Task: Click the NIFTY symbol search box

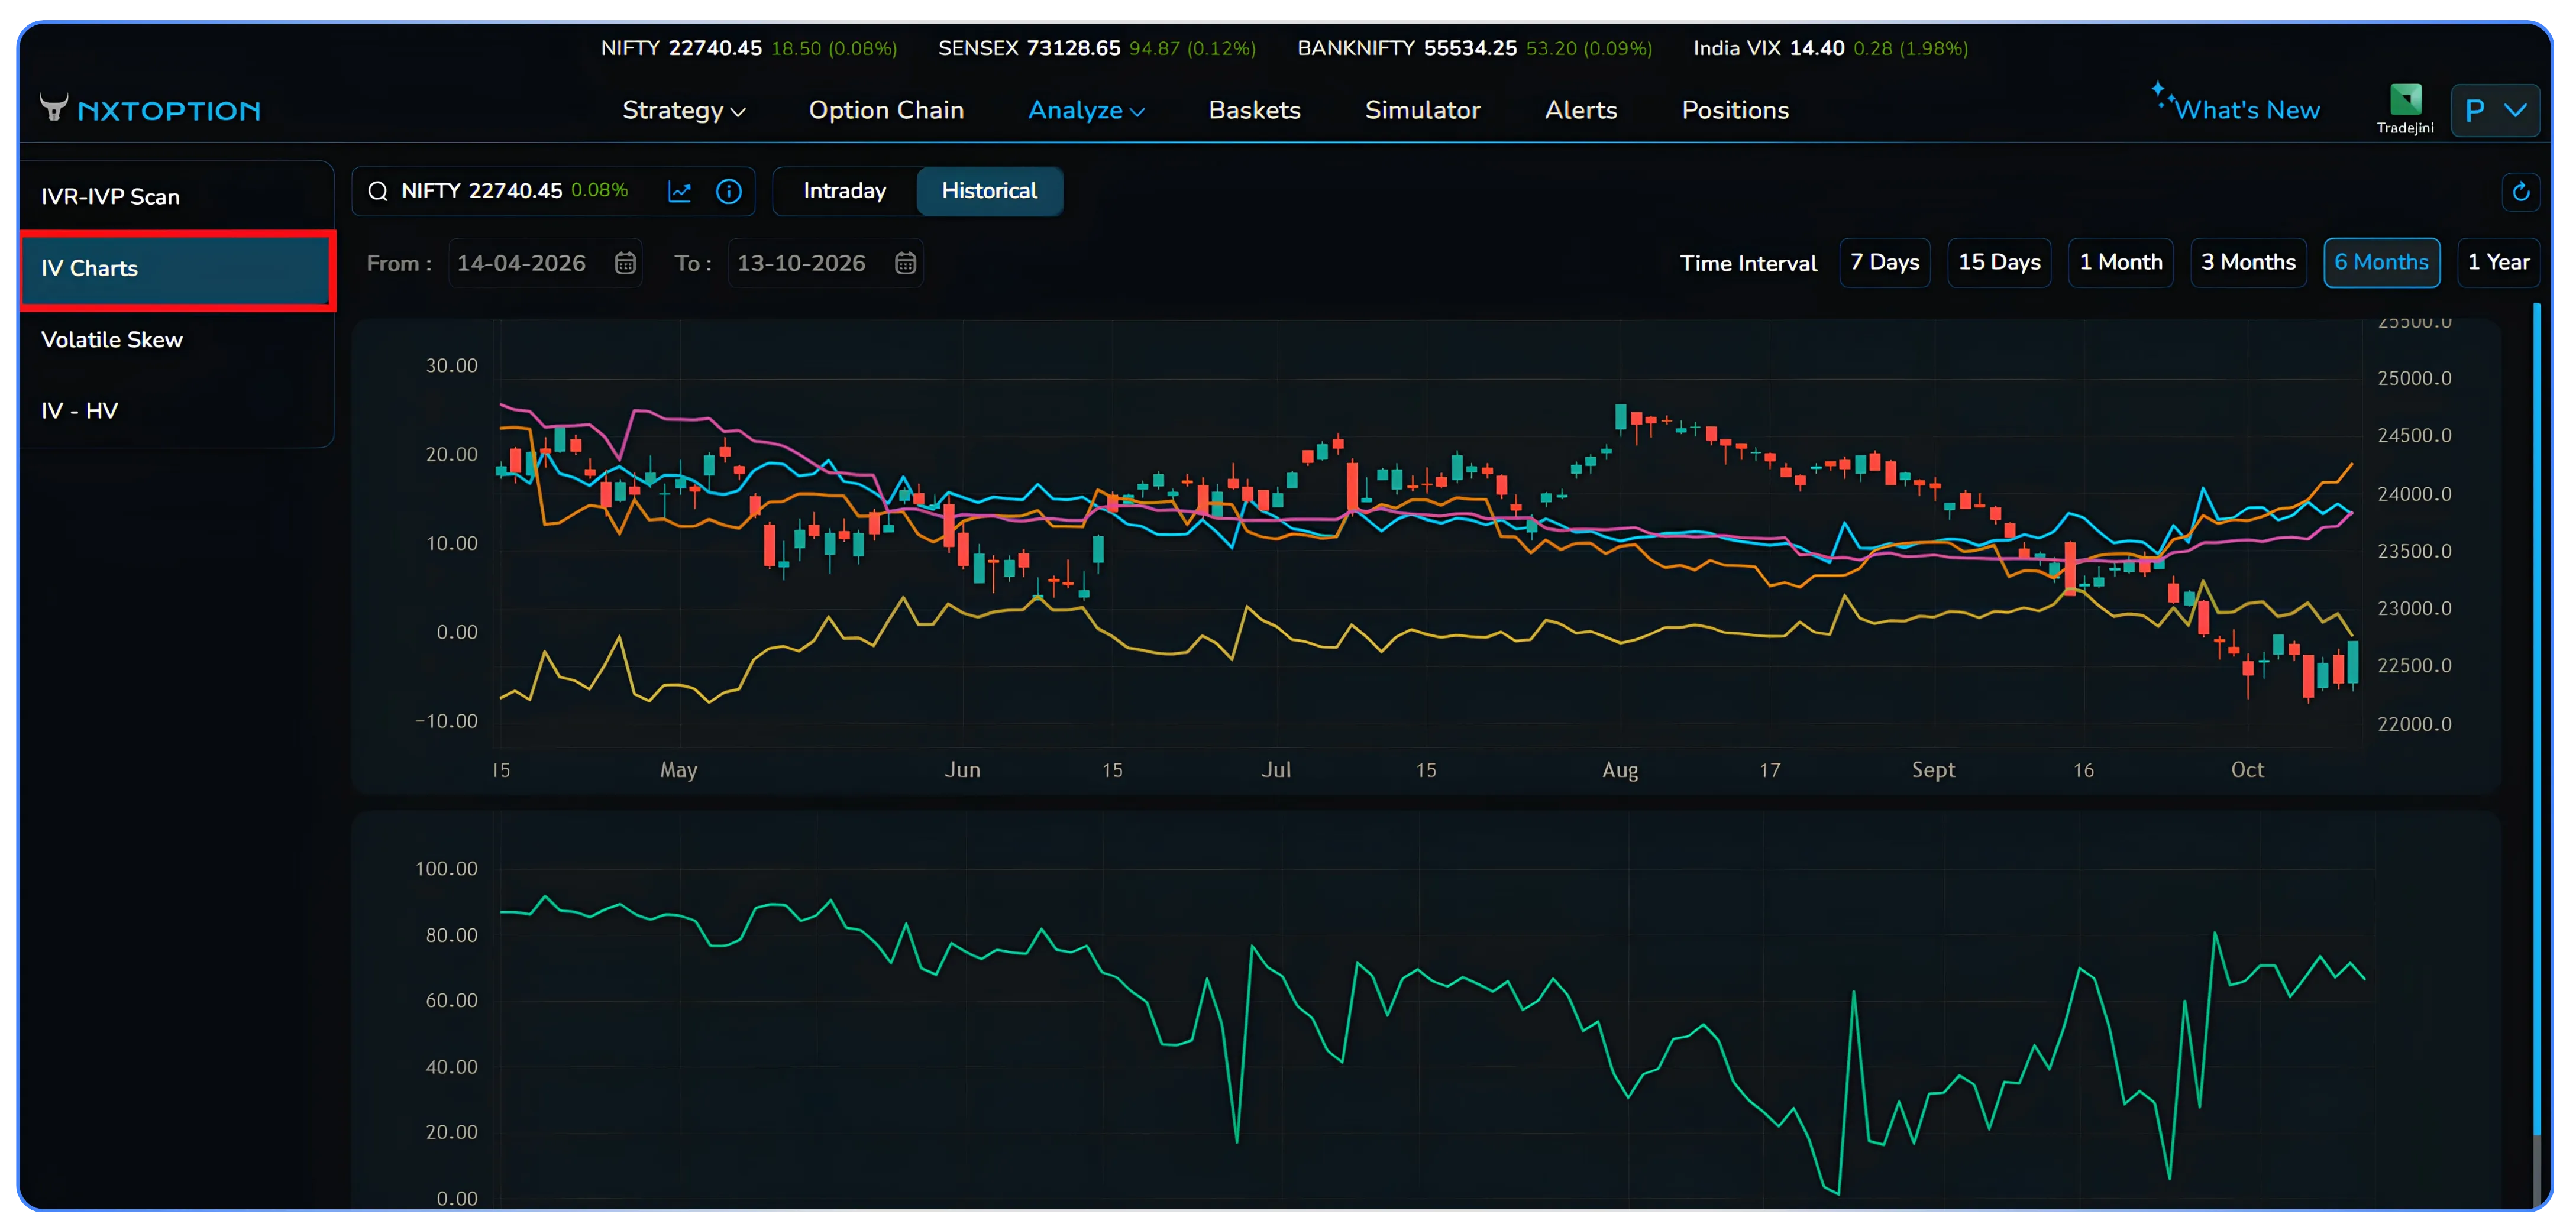Action: tap(553, 191)
